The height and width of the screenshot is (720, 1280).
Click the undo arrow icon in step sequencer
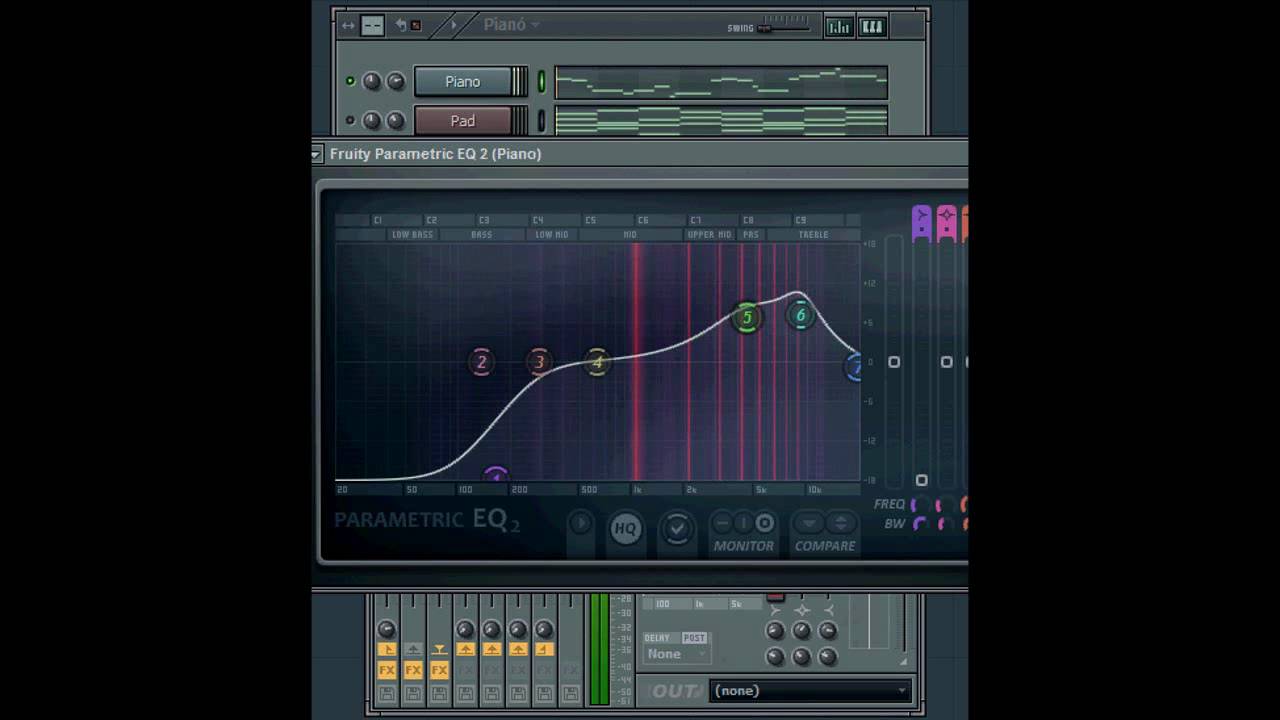402,26
